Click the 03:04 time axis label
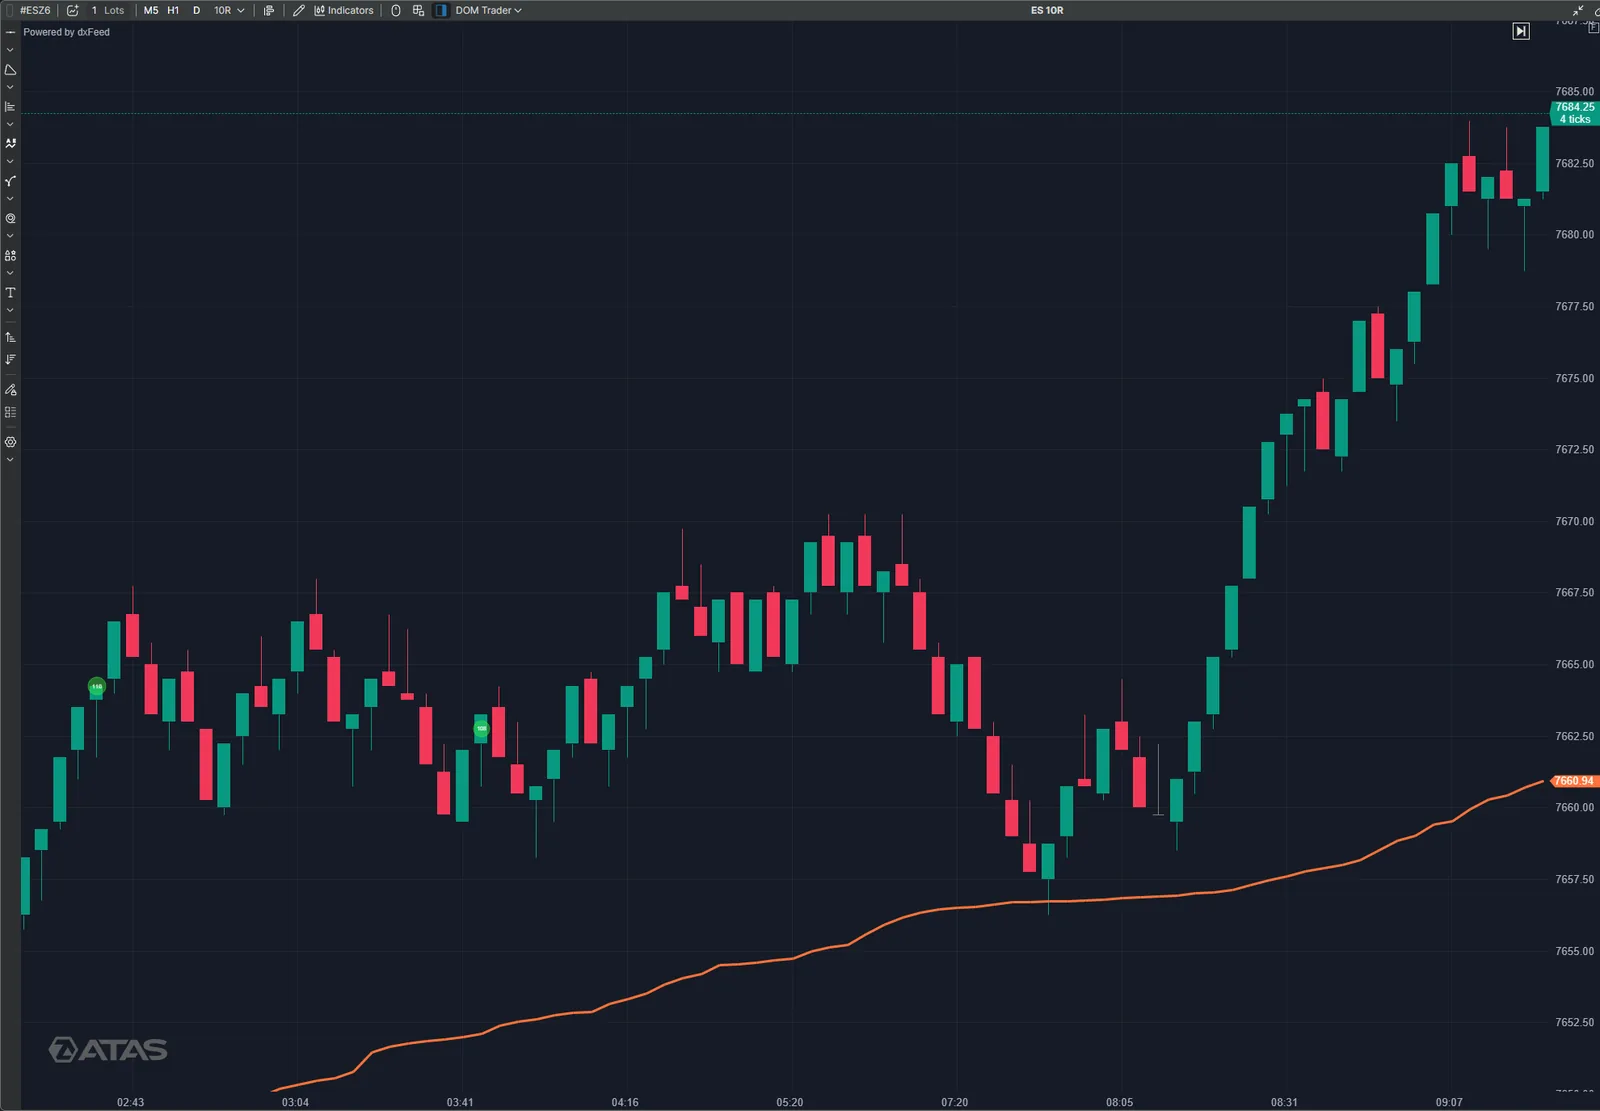The width and height of the screenshot is (1600, 1111). point(295,1102)
